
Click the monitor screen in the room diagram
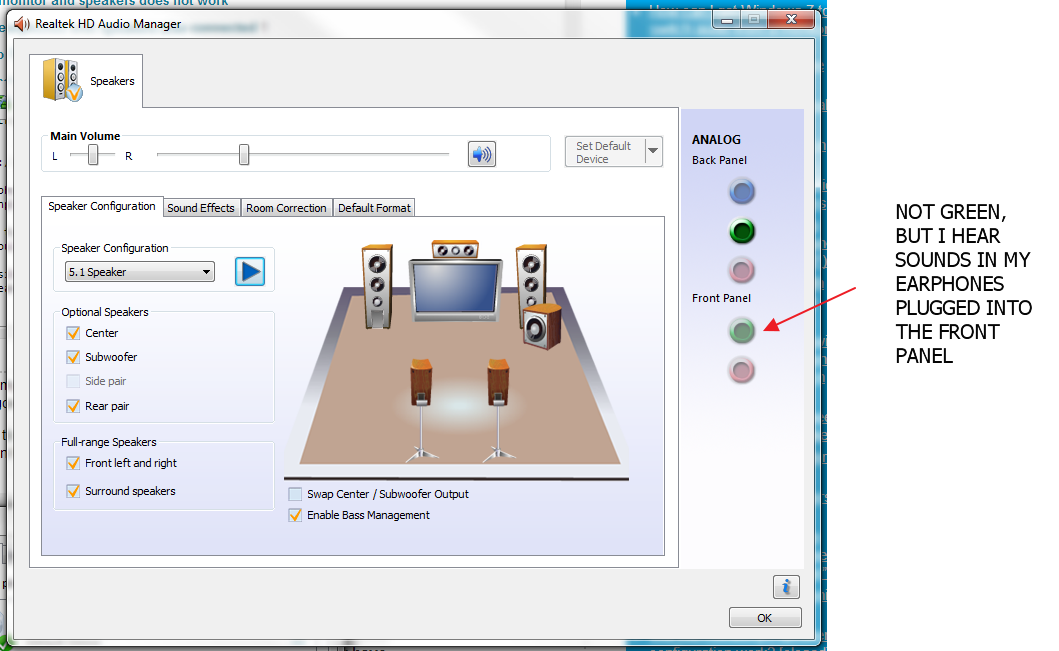(455, 289)
